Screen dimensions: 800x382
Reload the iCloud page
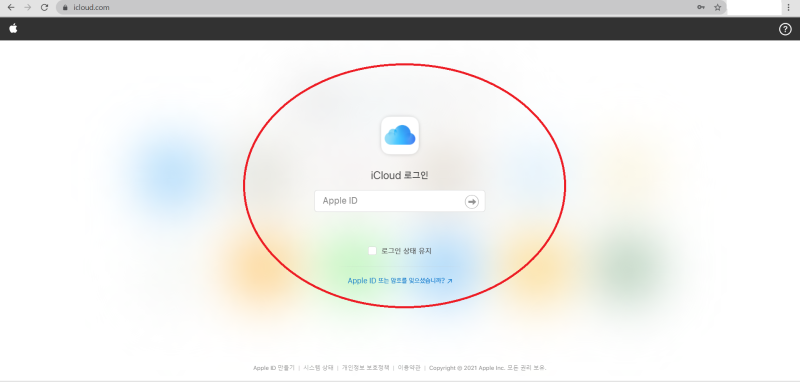[x=44, y=7]
